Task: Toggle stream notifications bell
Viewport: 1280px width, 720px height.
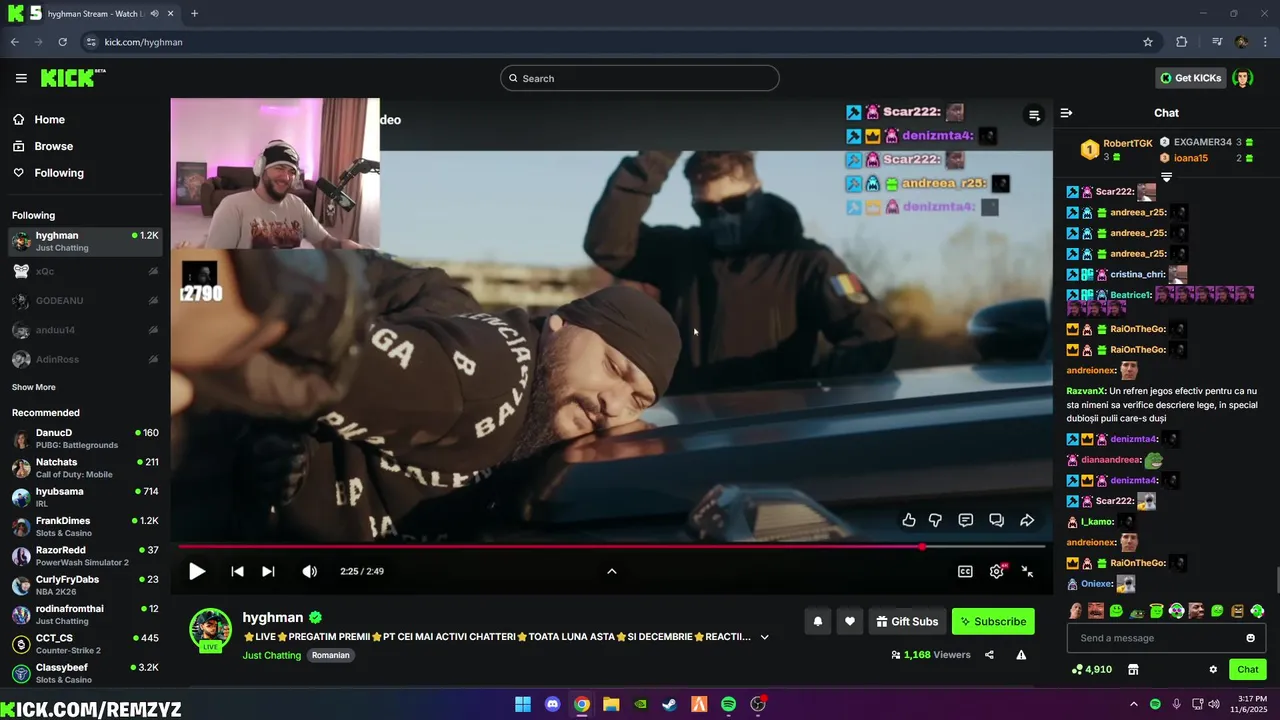Action: [818, 621]
